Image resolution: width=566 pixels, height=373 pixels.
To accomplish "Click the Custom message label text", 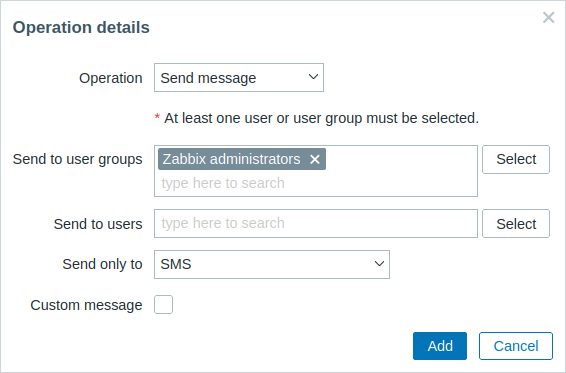I will pyautogui.click(x=86, y=305).
